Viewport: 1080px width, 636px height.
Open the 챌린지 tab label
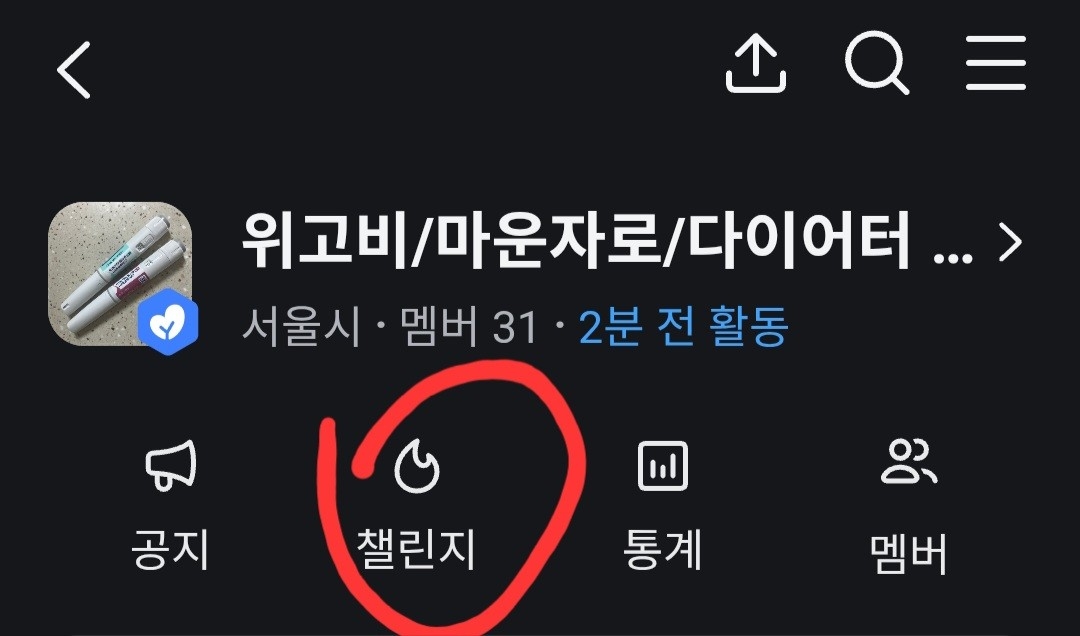(416, 550)
